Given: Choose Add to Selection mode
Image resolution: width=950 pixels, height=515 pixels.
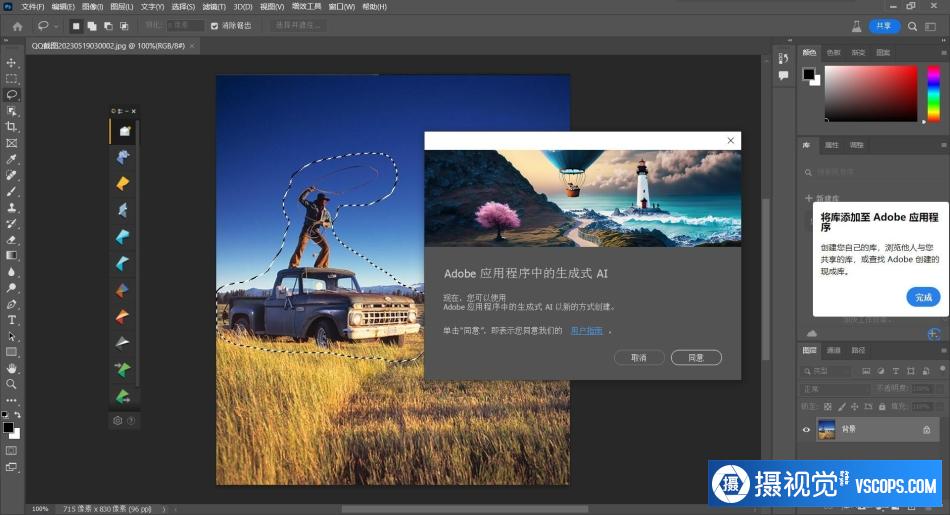Looking at the screenshot, I should [x=92, y=26].
